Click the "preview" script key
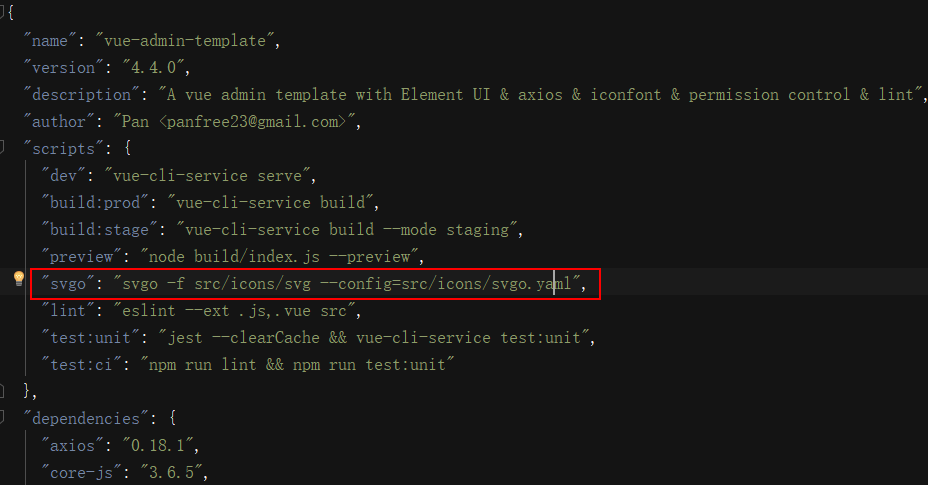Viewport: 928px width, 485px height. coord(84,257)
